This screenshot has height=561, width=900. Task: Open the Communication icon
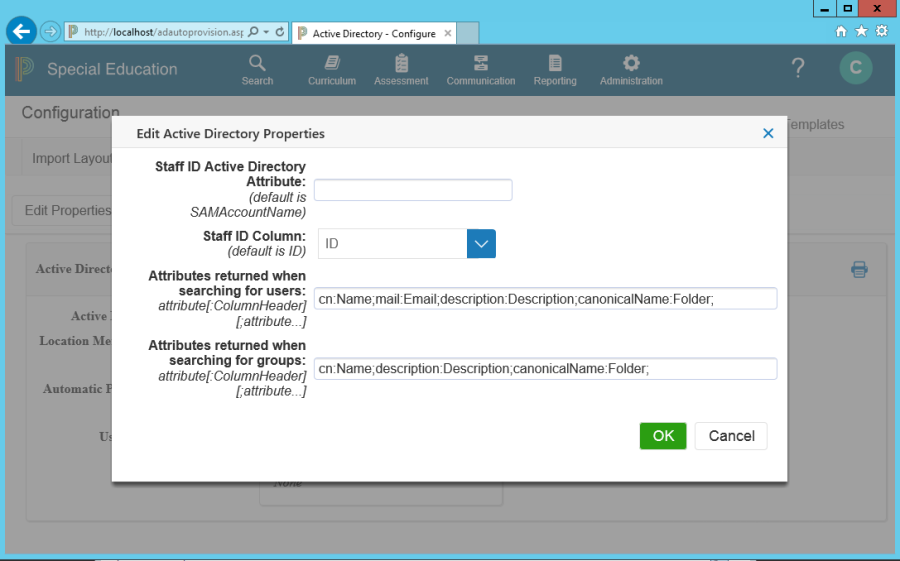(x=481, y=64)
